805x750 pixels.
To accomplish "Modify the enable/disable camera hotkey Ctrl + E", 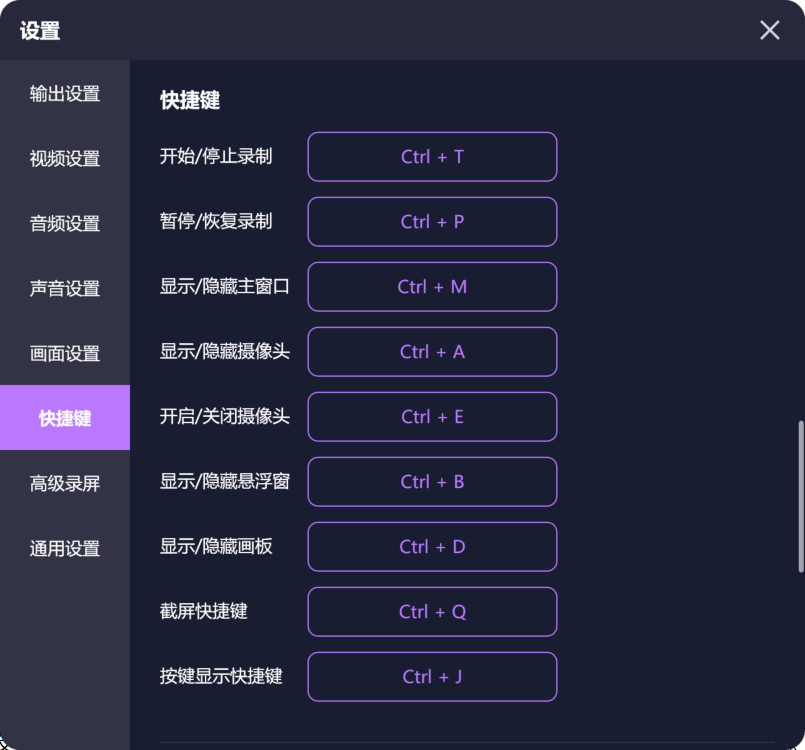I will coord(432,417).
